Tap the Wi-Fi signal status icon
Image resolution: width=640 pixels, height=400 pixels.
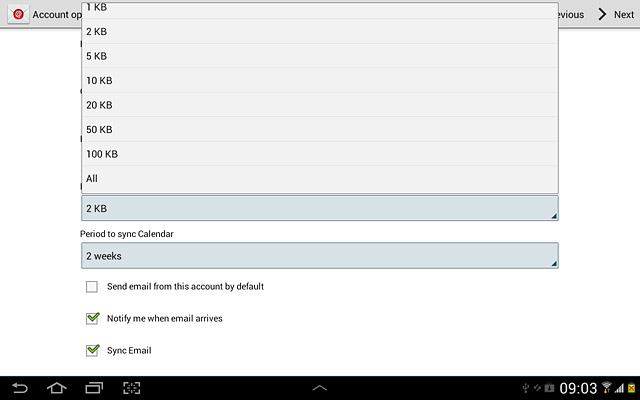pyautogui.click(x=606, y=387)
